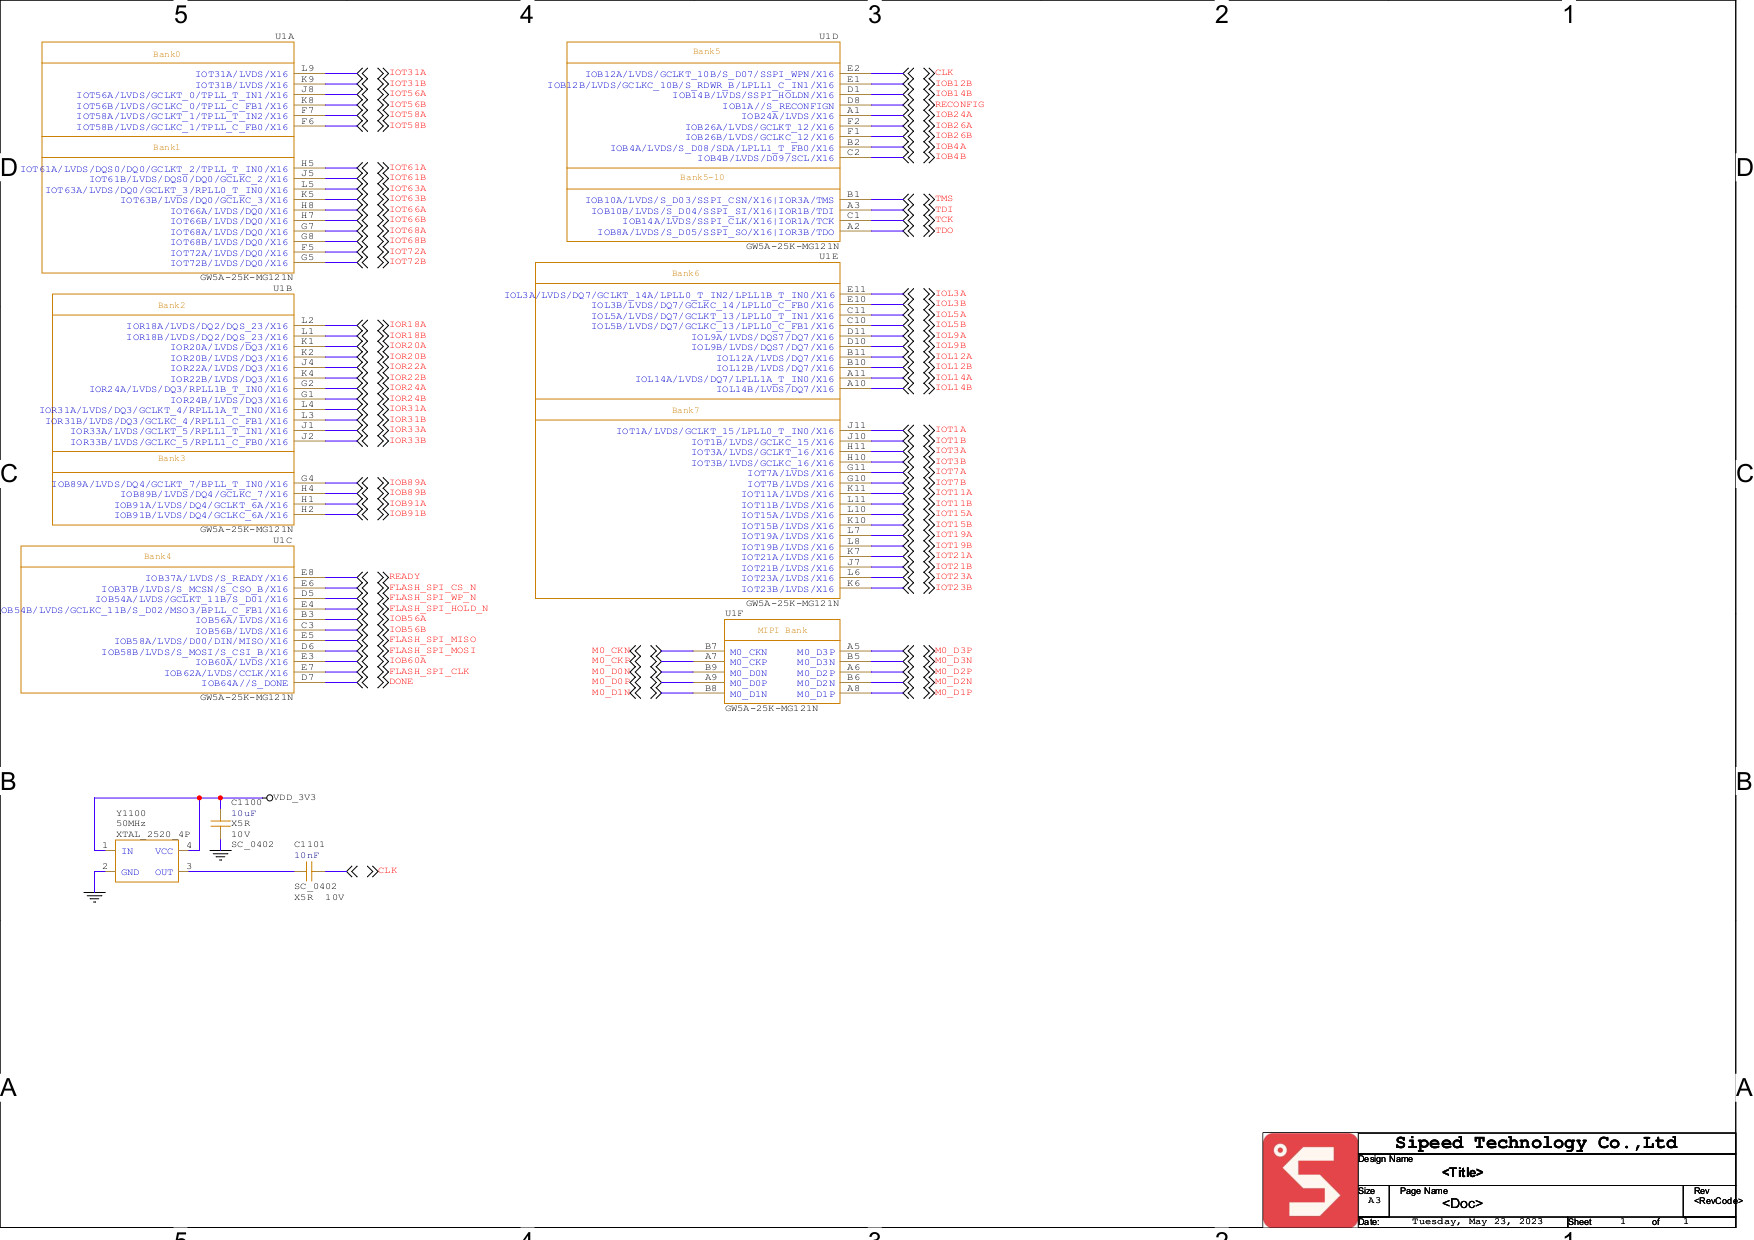Viewport: 1754px width, 1240px height.
Task: Select the RECONFIG net label
Action: click(959, 104)
